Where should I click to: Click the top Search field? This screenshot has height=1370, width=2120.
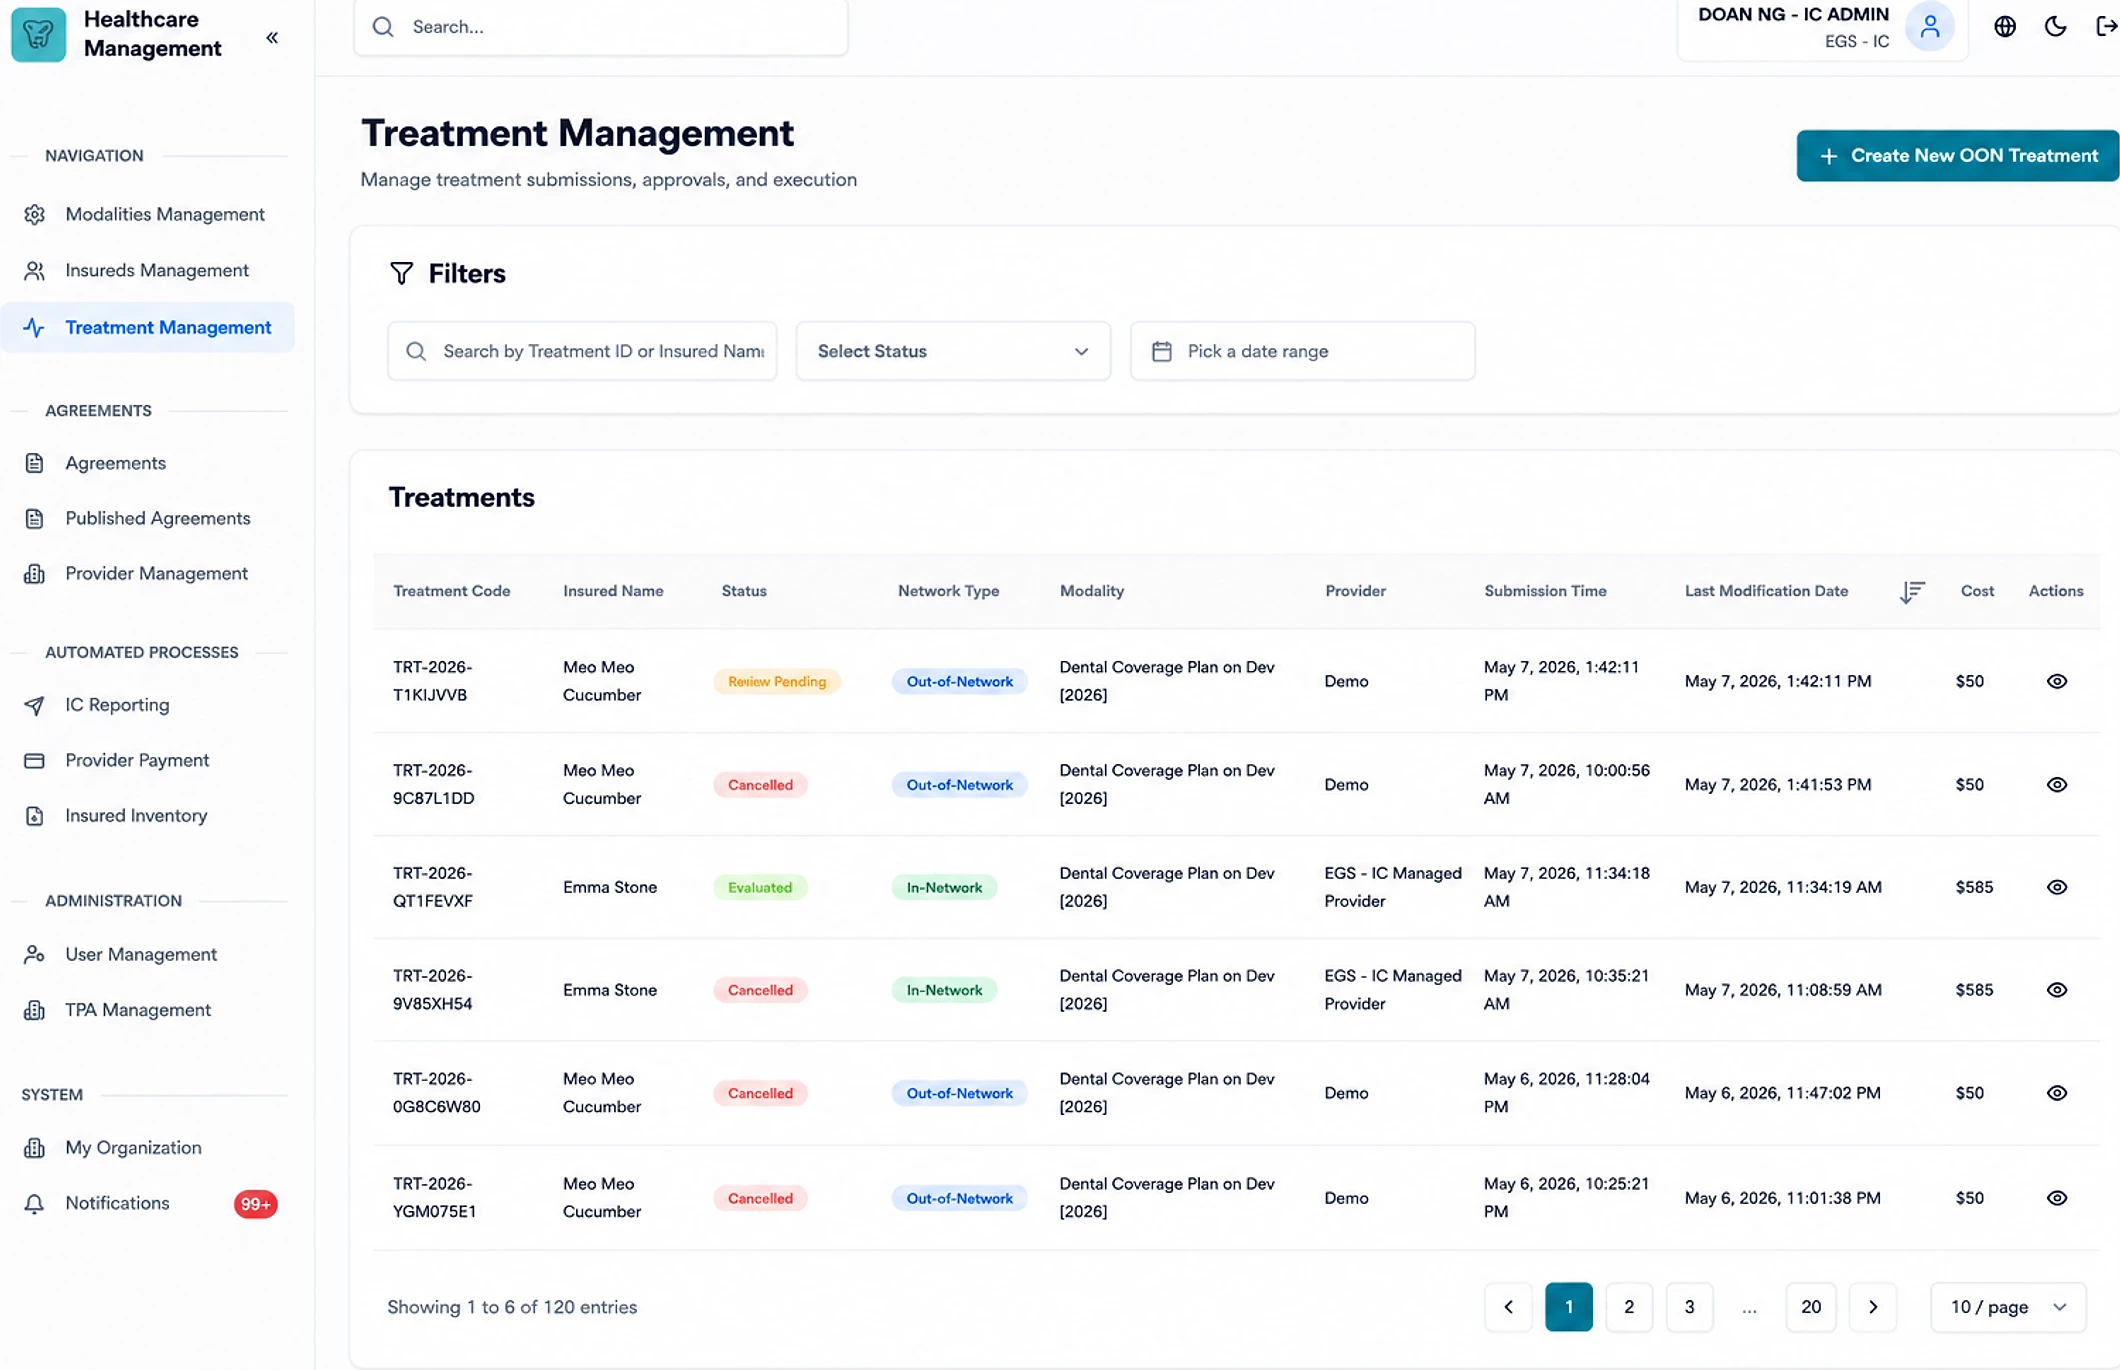click(x=600, y=27)
